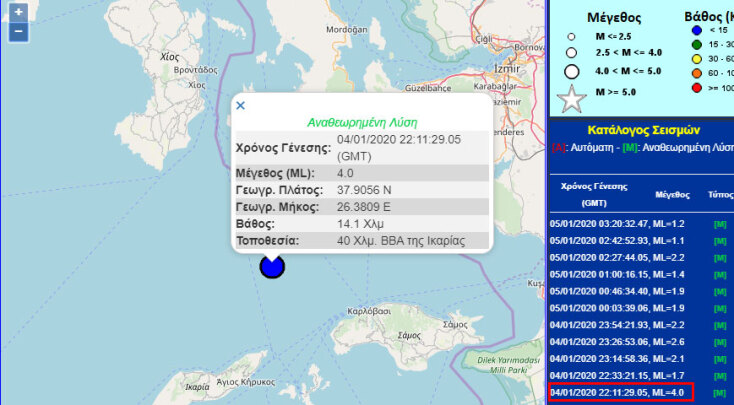Click the Χίος label on the map
The width and height of the screenshot is (734, 405).
click(x=170, y=58)
